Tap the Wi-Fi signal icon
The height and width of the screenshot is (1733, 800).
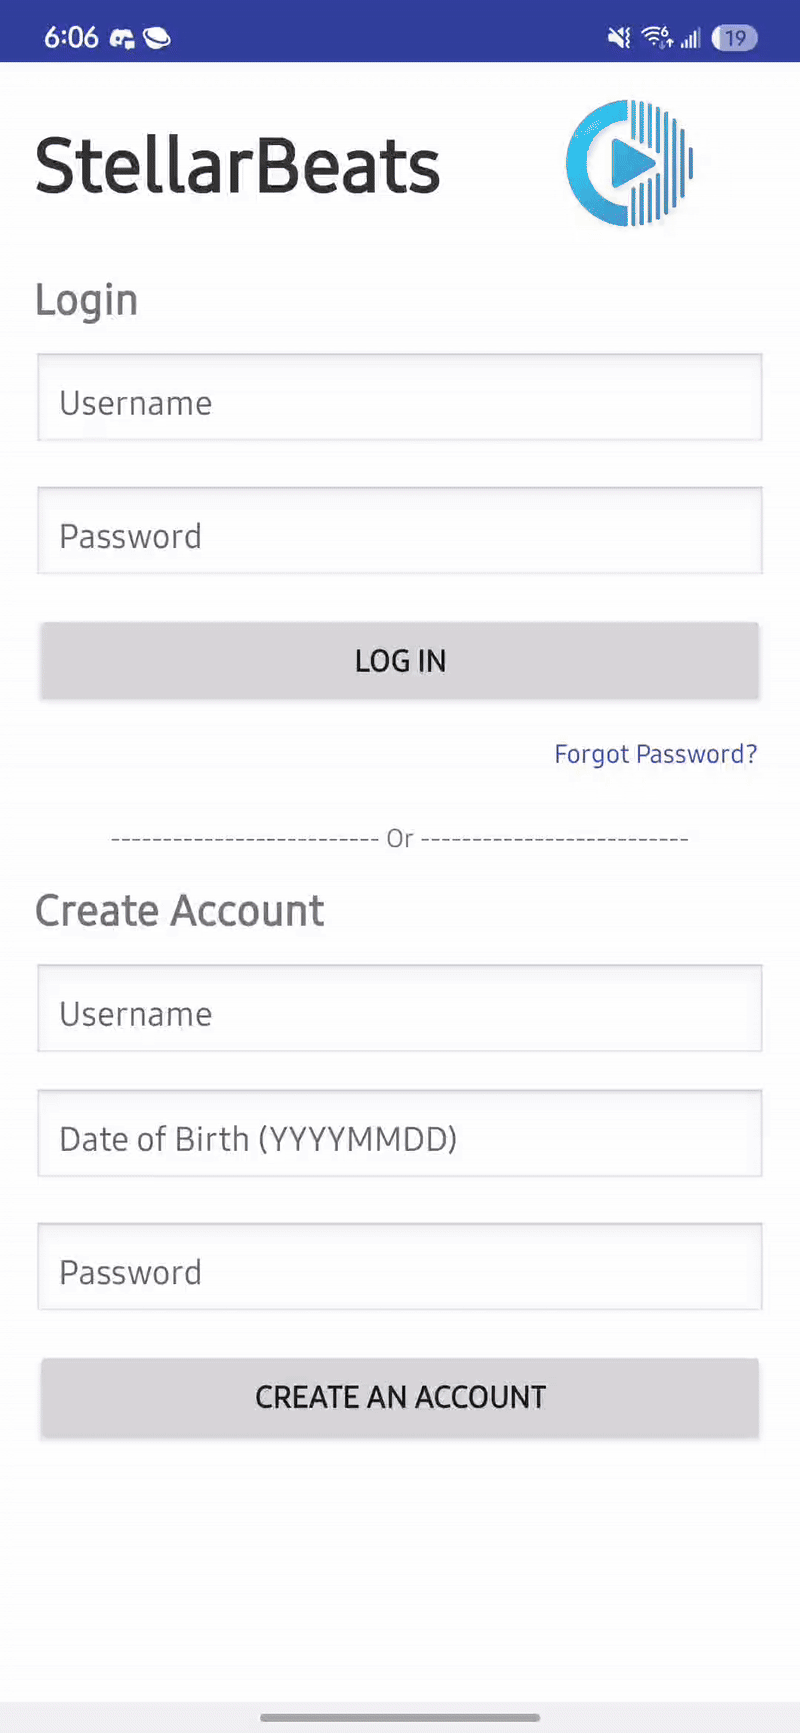tap(656, 38)
